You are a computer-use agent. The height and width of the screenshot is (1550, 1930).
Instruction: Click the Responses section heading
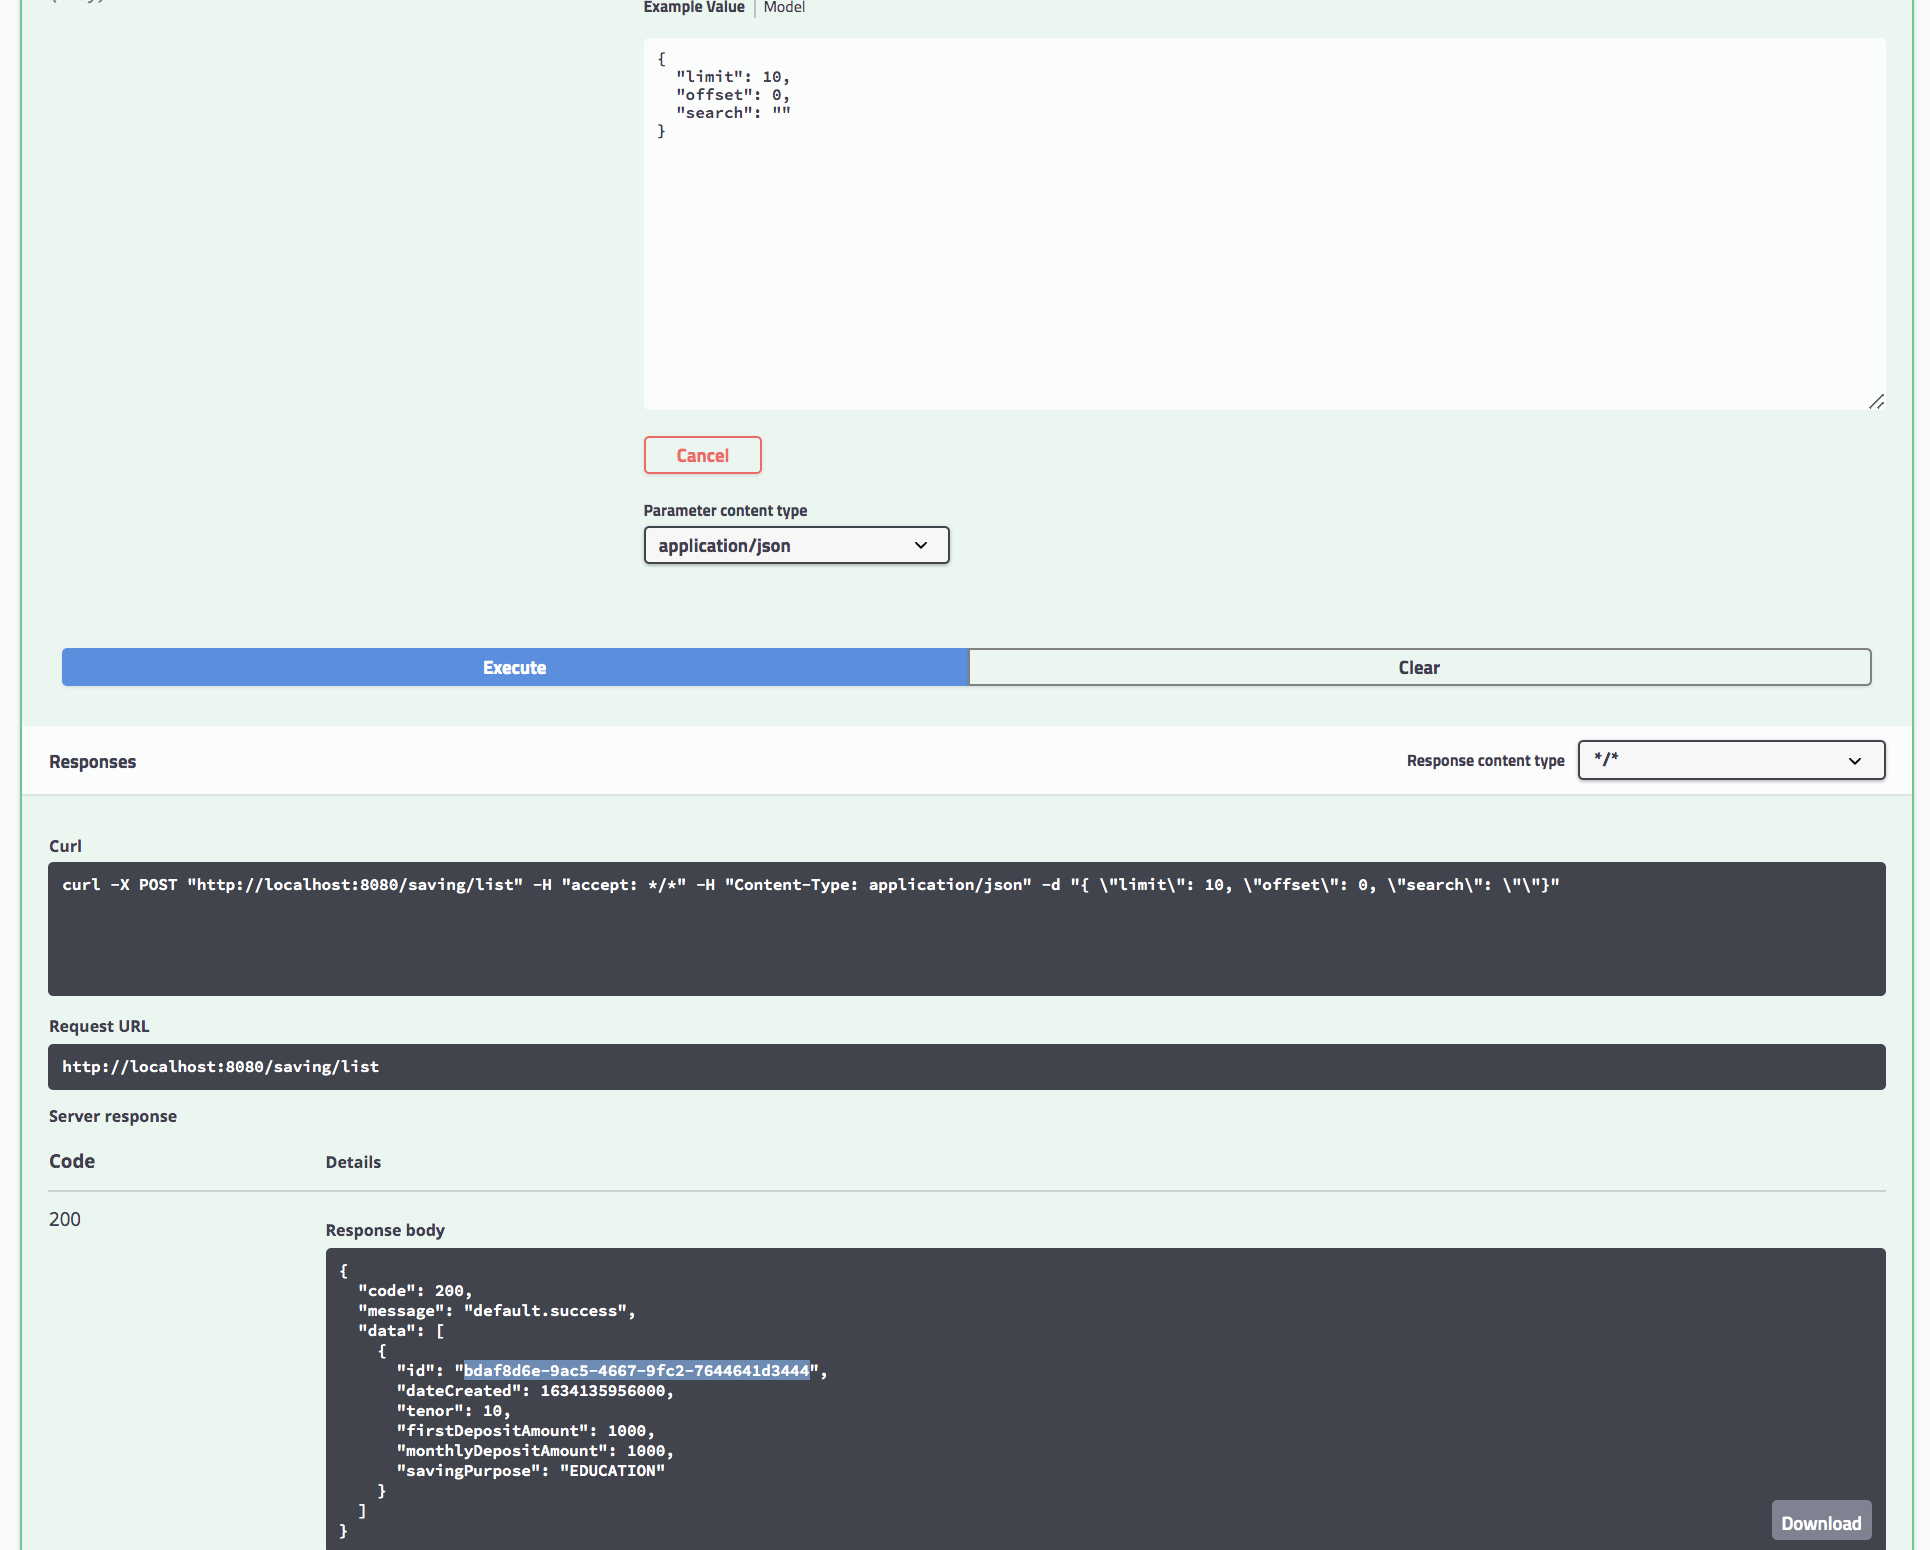click(x=92, y=762)
